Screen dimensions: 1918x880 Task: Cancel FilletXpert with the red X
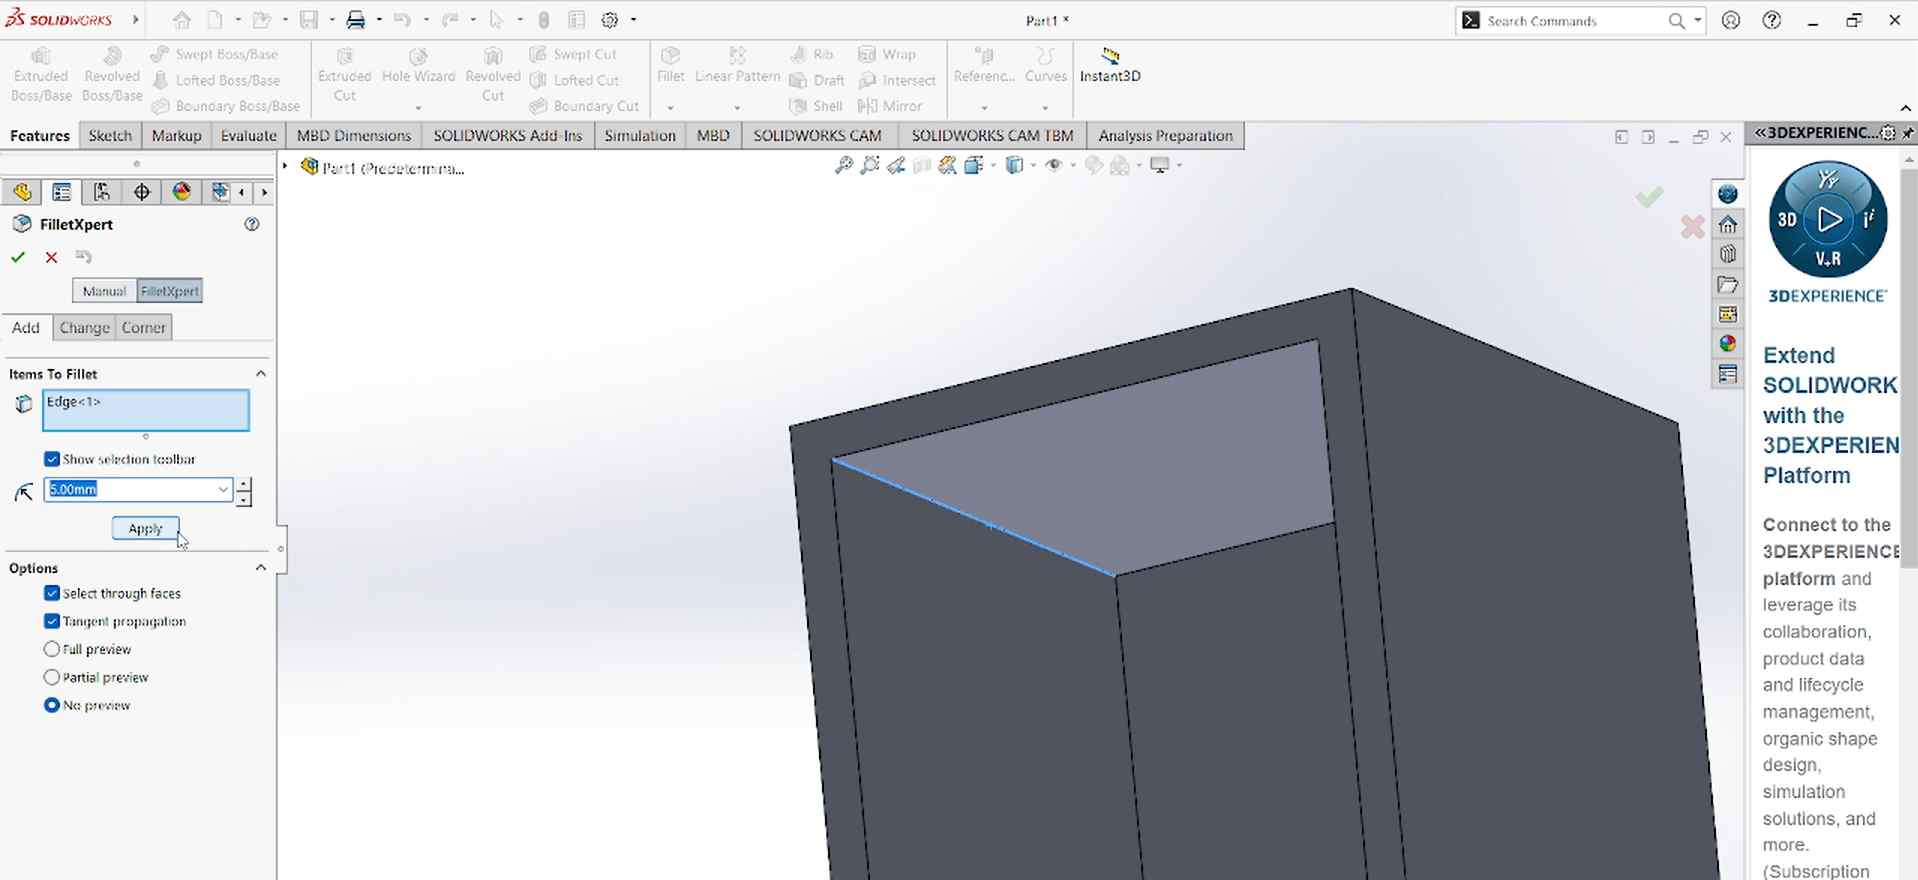click(52, 258)
